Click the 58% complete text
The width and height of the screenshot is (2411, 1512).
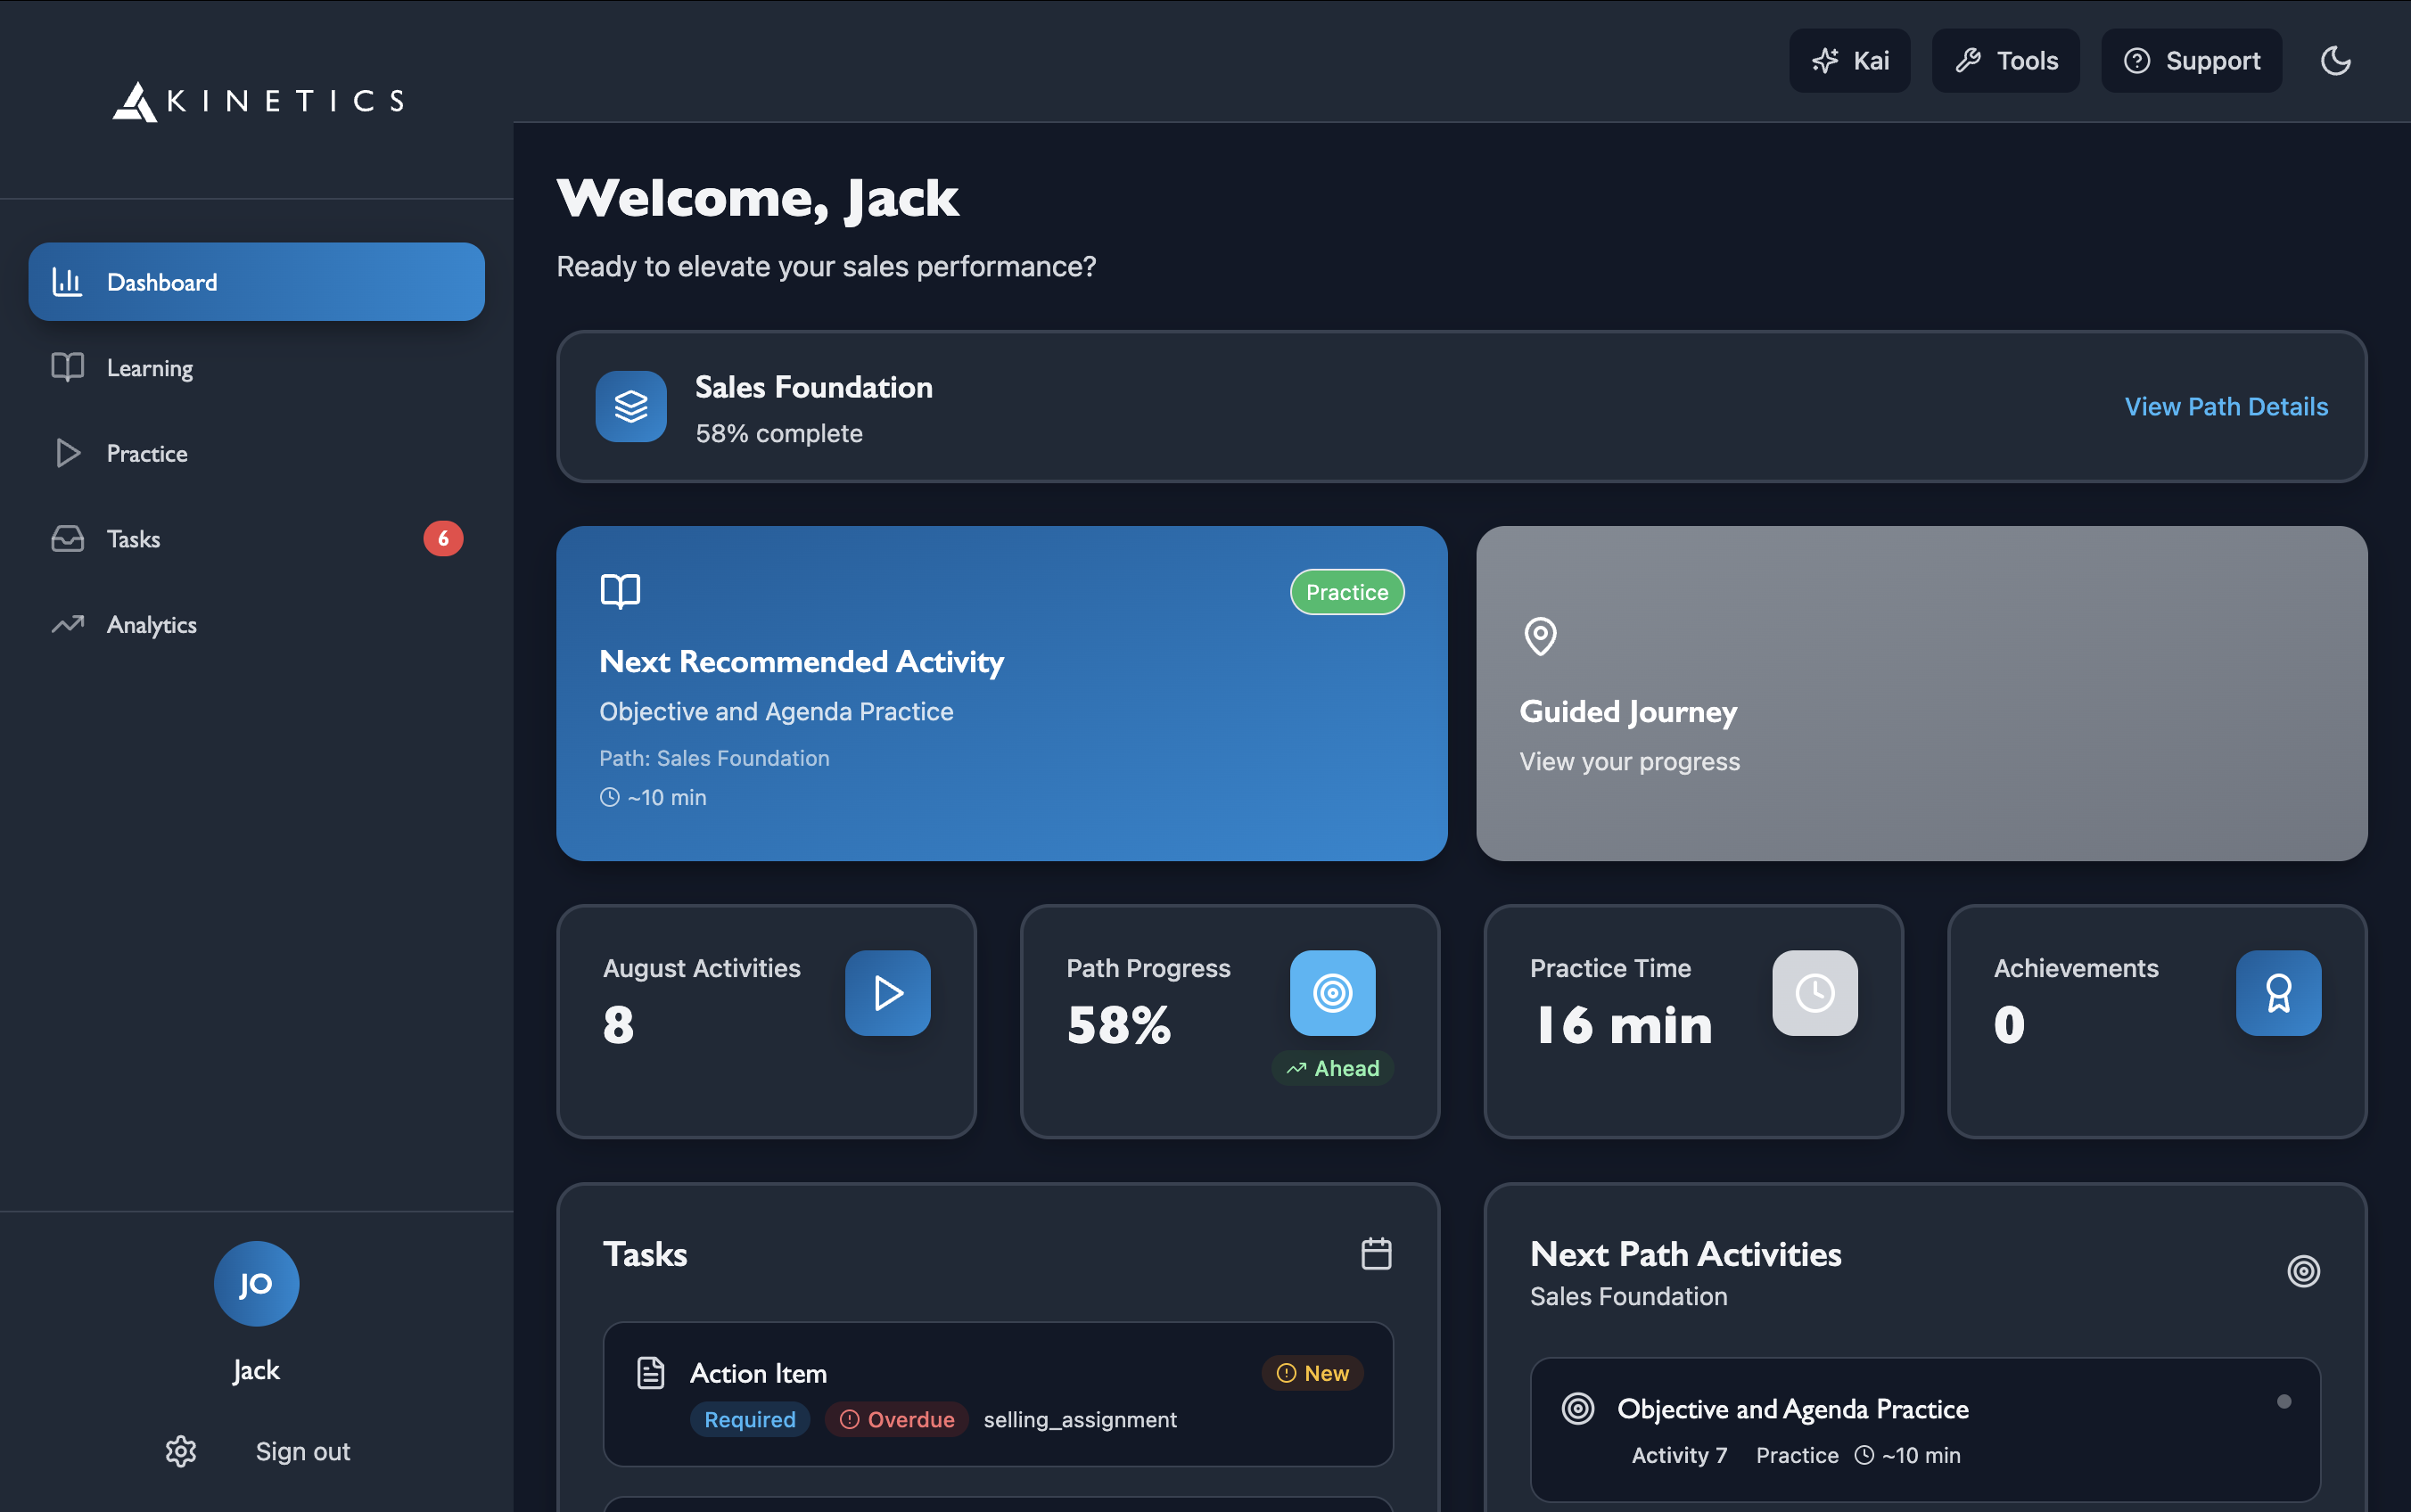pyautogui.click(x=779, y=434)
